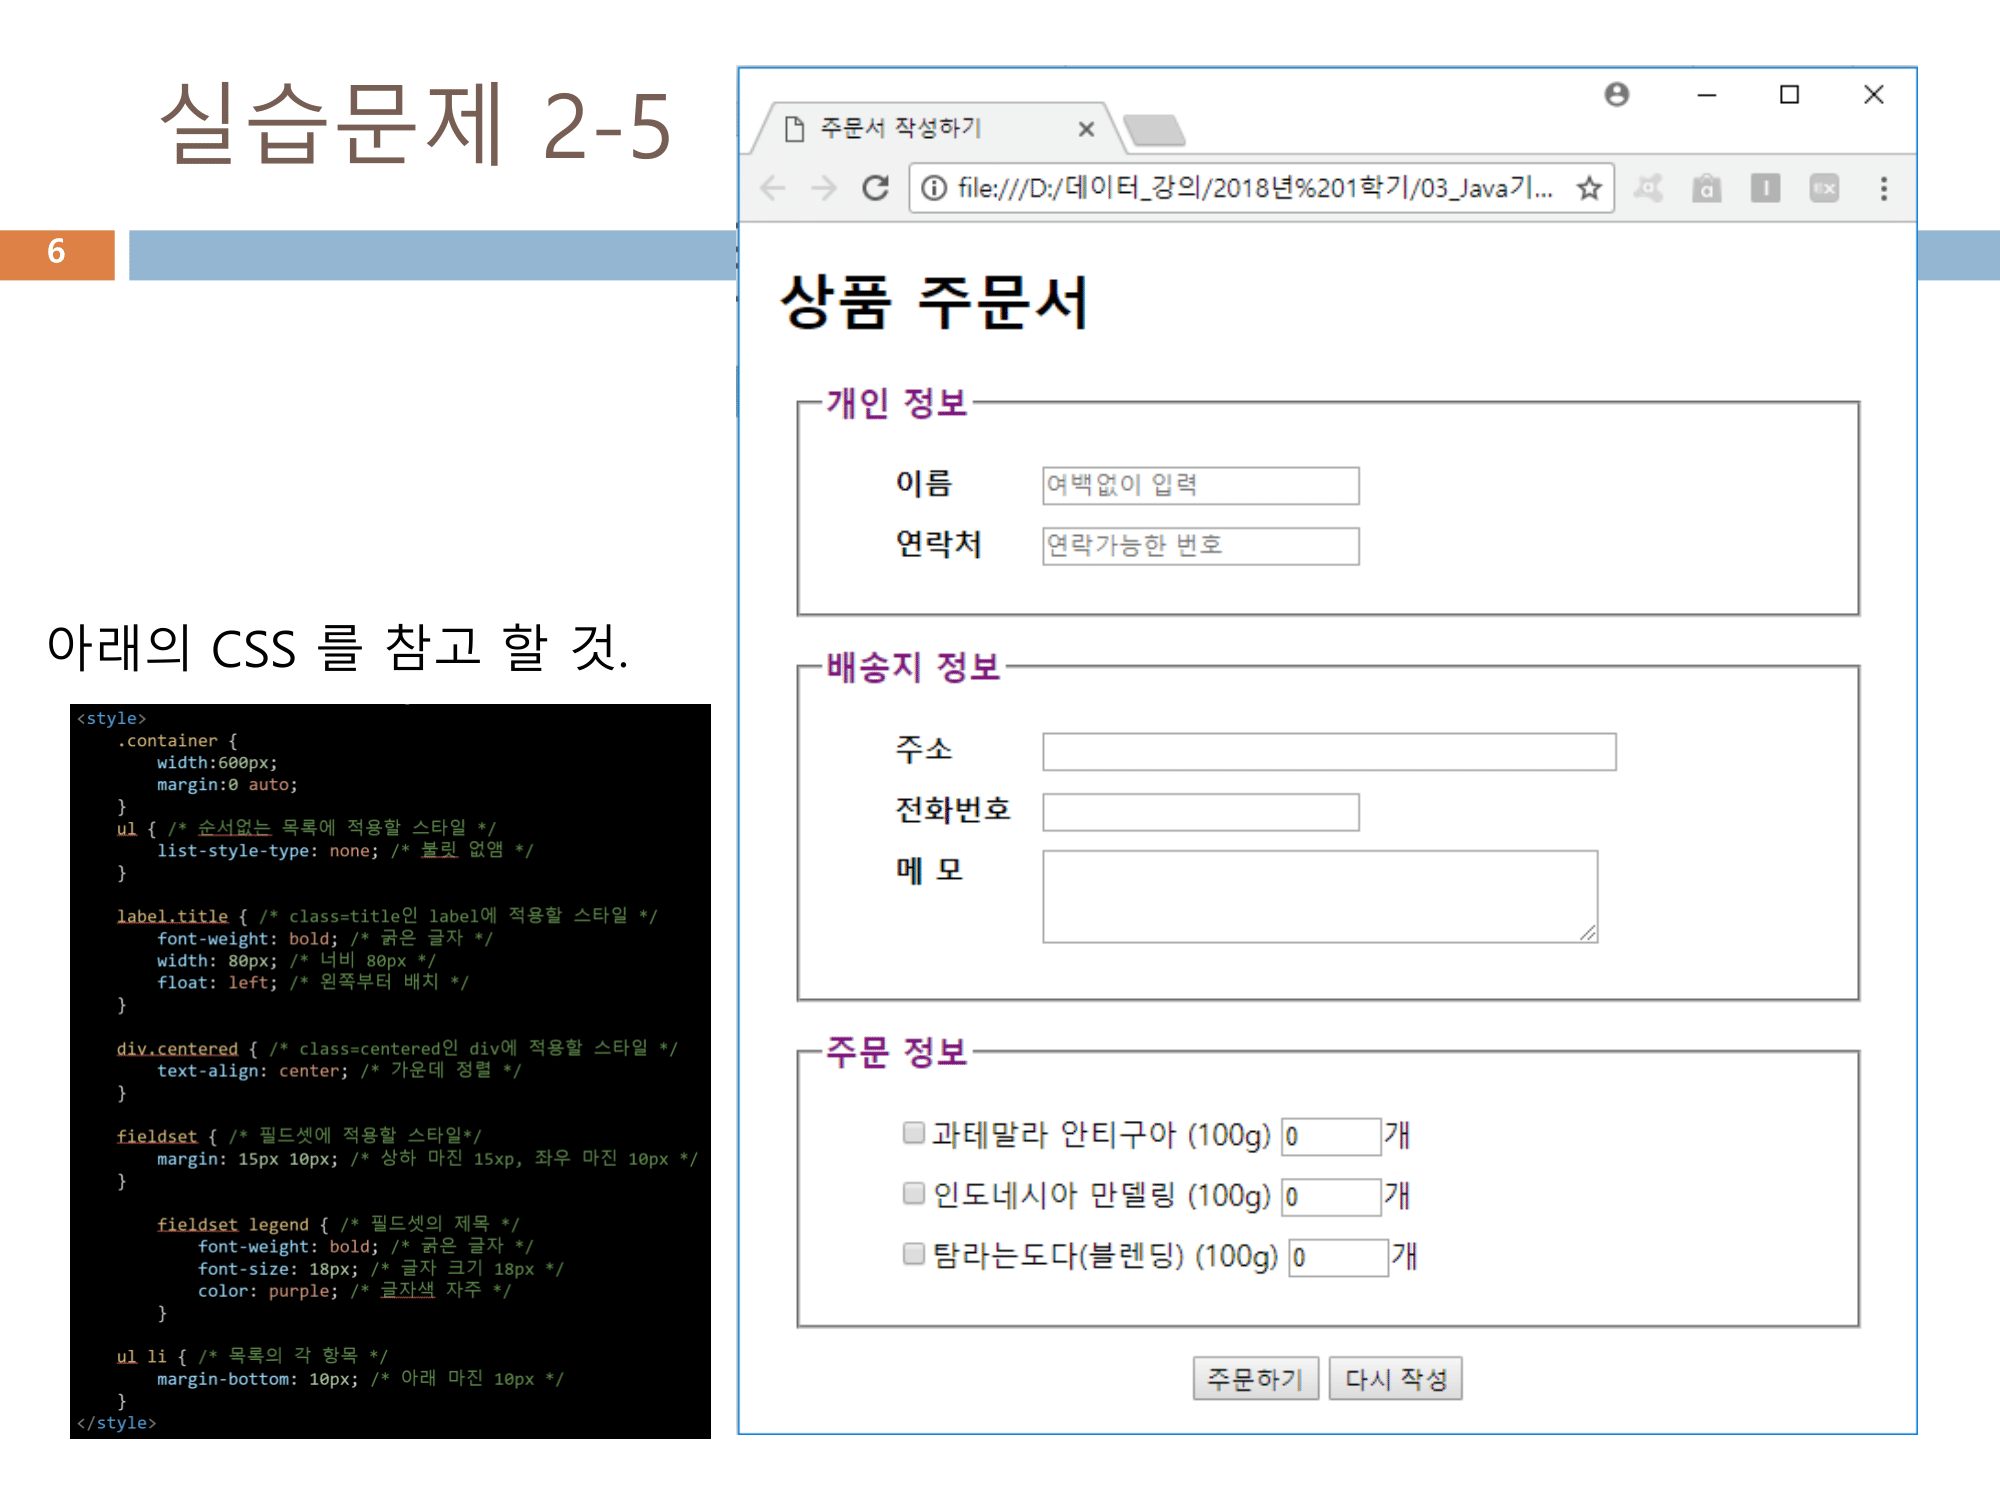Click the 탐라는도다 quantity field
The width and height of the screenshot is (2000, 1500).
[1338, 1257]
